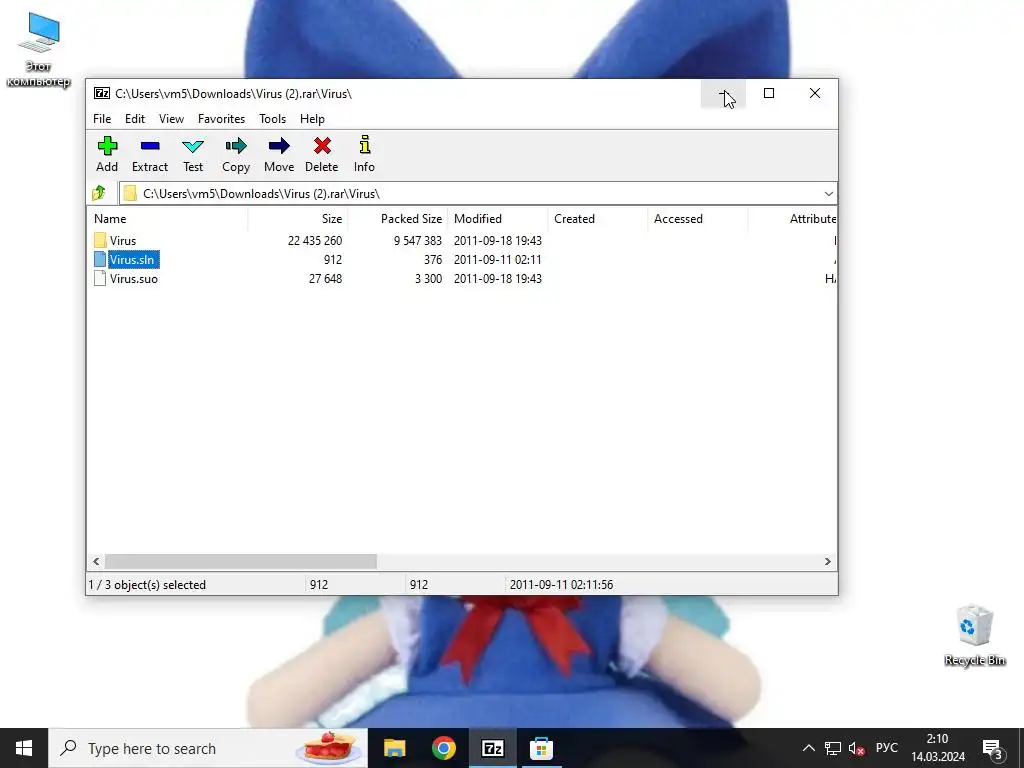Open Recycle Bin desktop icon
Viewport: 1024px width, 768px height.
[x=974, y=635]
